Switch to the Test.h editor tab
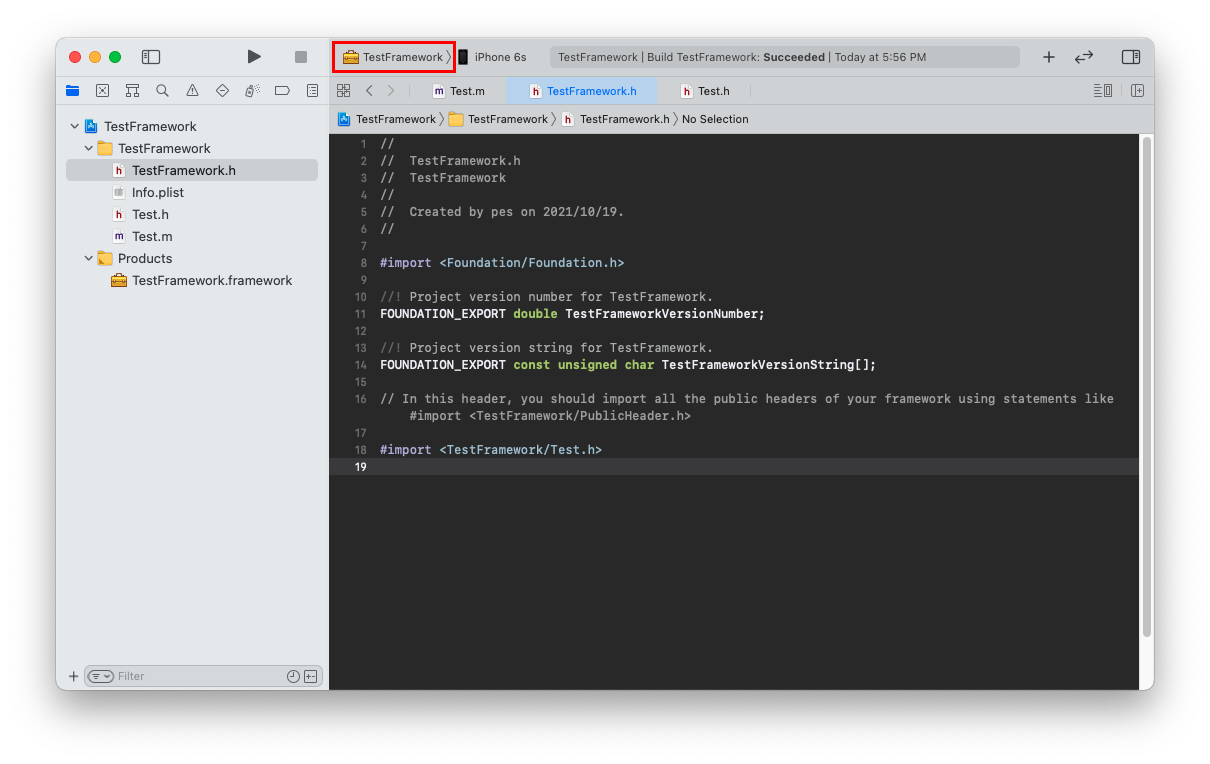The height and width of the screenshot is (764, 1210). [x=704, y=91]
